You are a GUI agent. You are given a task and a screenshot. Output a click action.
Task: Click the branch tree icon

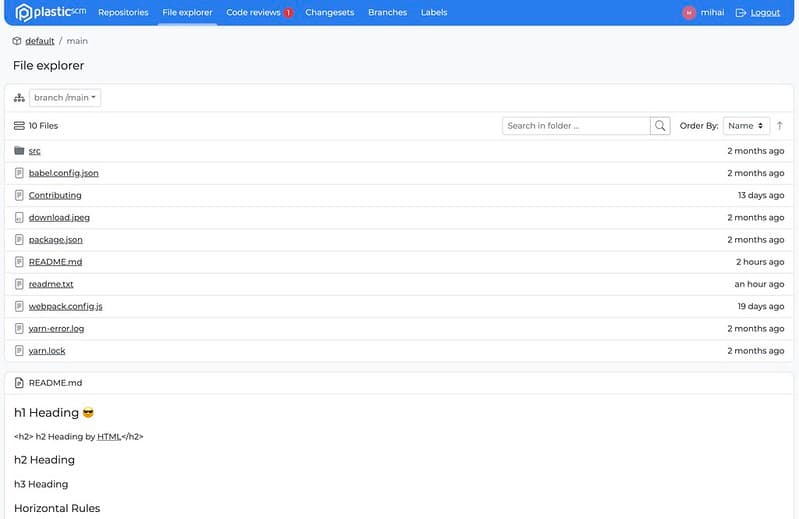click(x=19, y=98)
